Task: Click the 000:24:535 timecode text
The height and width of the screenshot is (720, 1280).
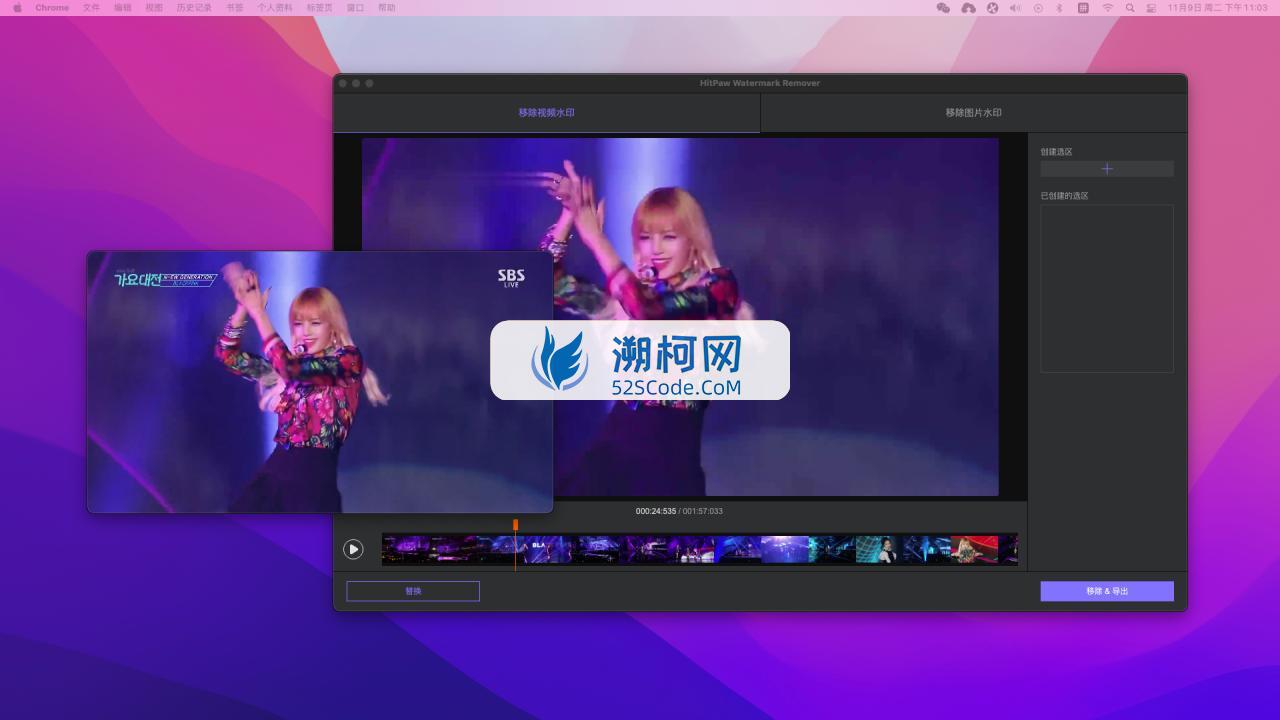Action: click(x=656, y=511)
